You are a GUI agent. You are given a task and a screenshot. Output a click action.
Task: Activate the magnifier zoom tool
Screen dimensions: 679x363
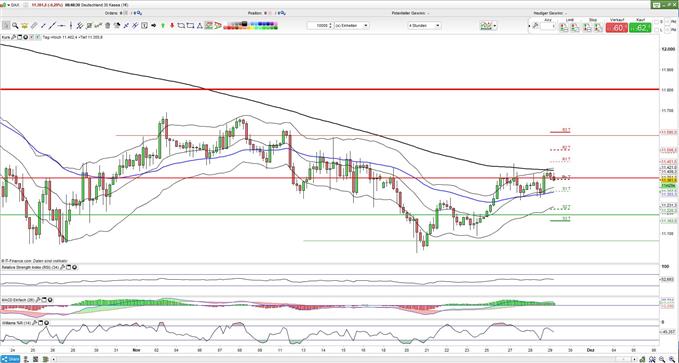[15, 26]
